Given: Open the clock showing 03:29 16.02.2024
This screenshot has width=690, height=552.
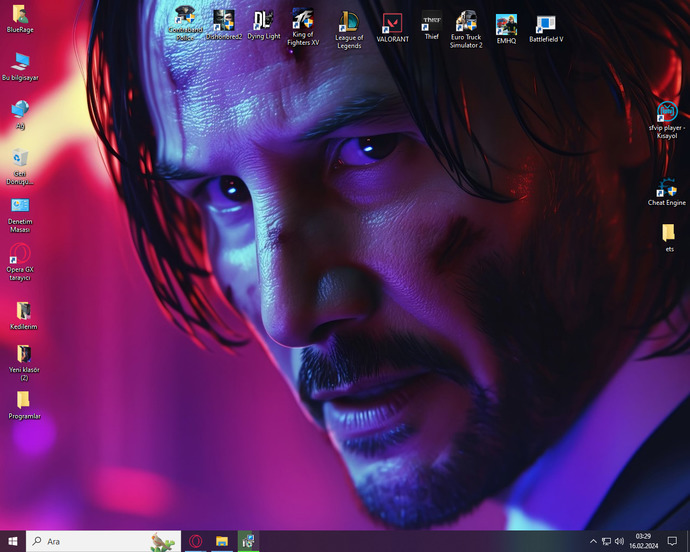Looking at the screenshot, I should (x=643, y=541).
